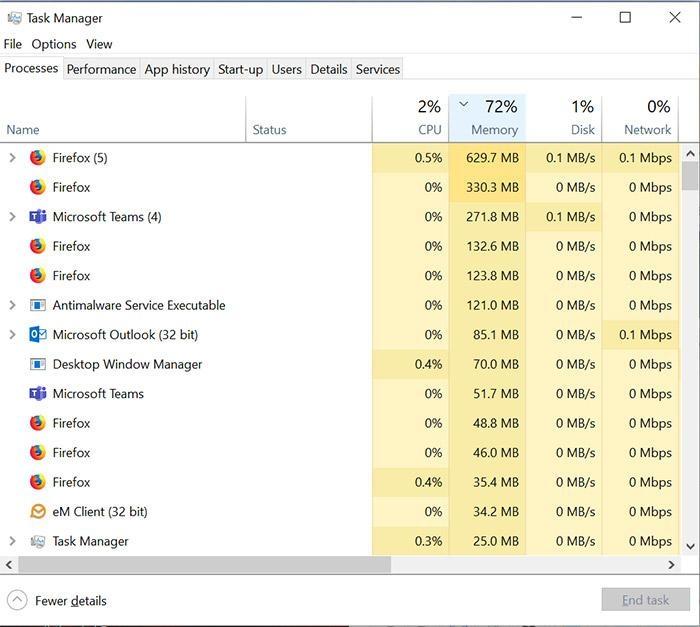The image size is (700, 627).
Task: Select the eM Client (32 bit) name
Action: pyautogui.click(x=100, y=512)
